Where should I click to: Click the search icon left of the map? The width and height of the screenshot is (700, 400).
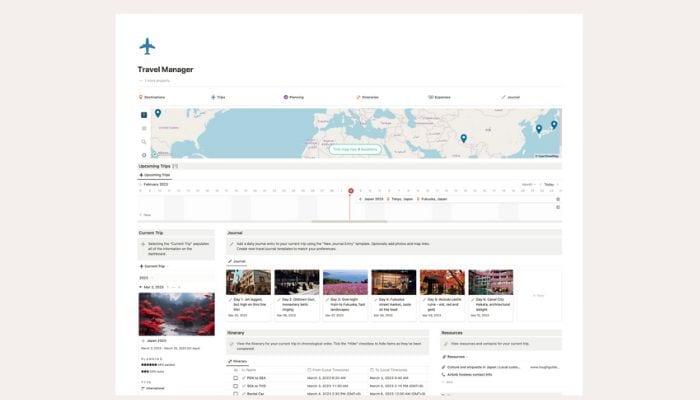click(x=144, y=142)
